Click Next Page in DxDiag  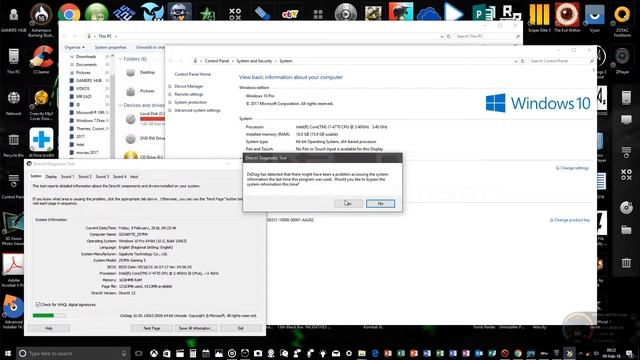click(152, 328)
